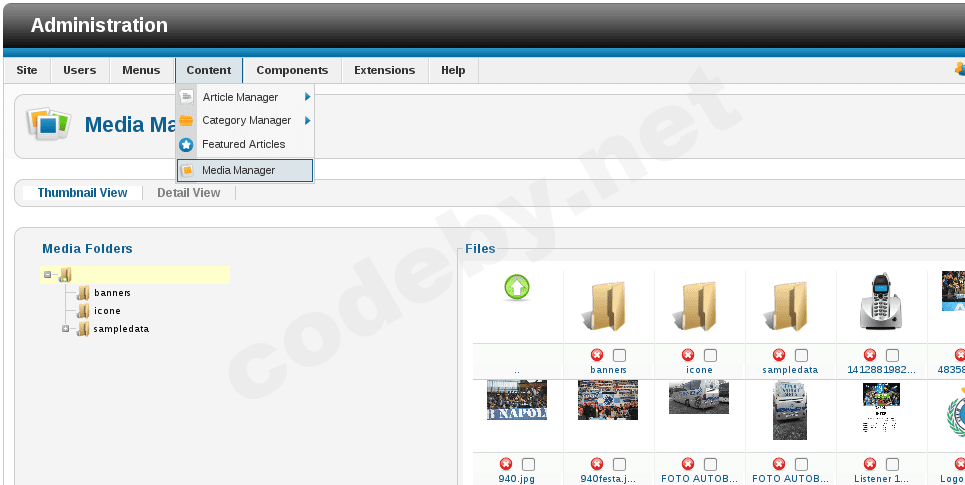Click the Category Manager folder icon
The image size is (965, 485).
[186, 121]
